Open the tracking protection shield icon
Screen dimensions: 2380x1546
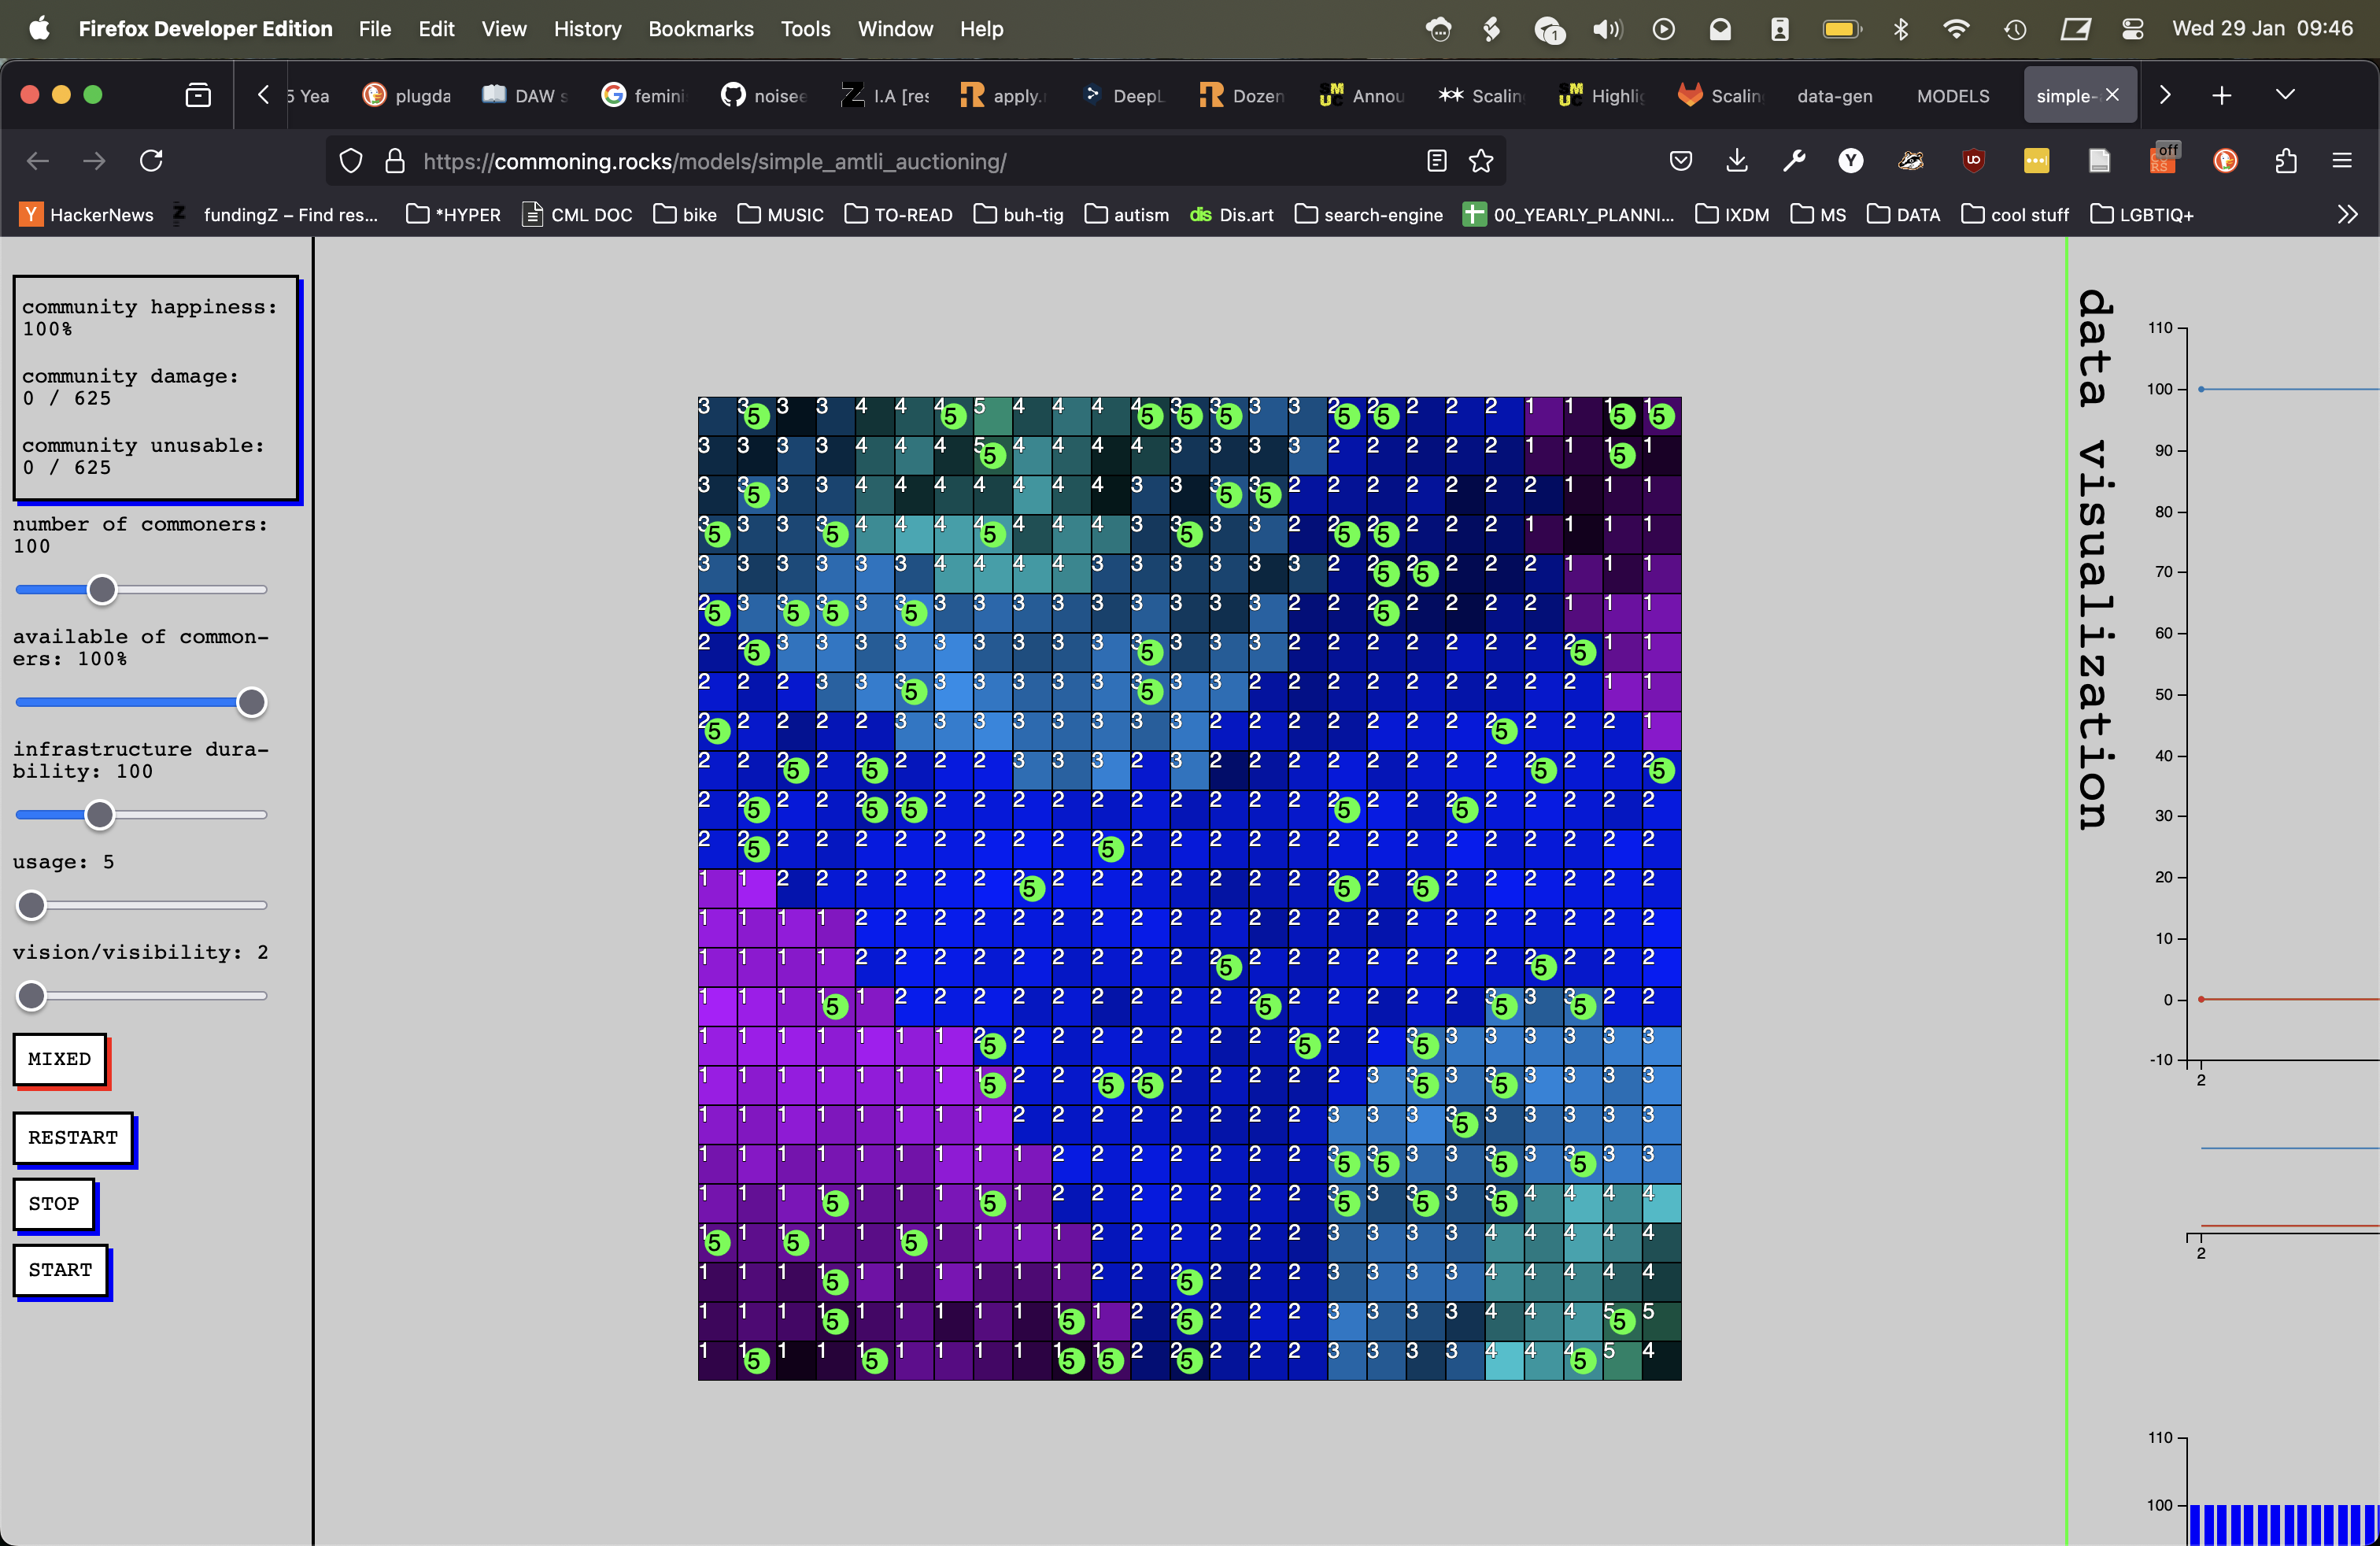[351, 161]
